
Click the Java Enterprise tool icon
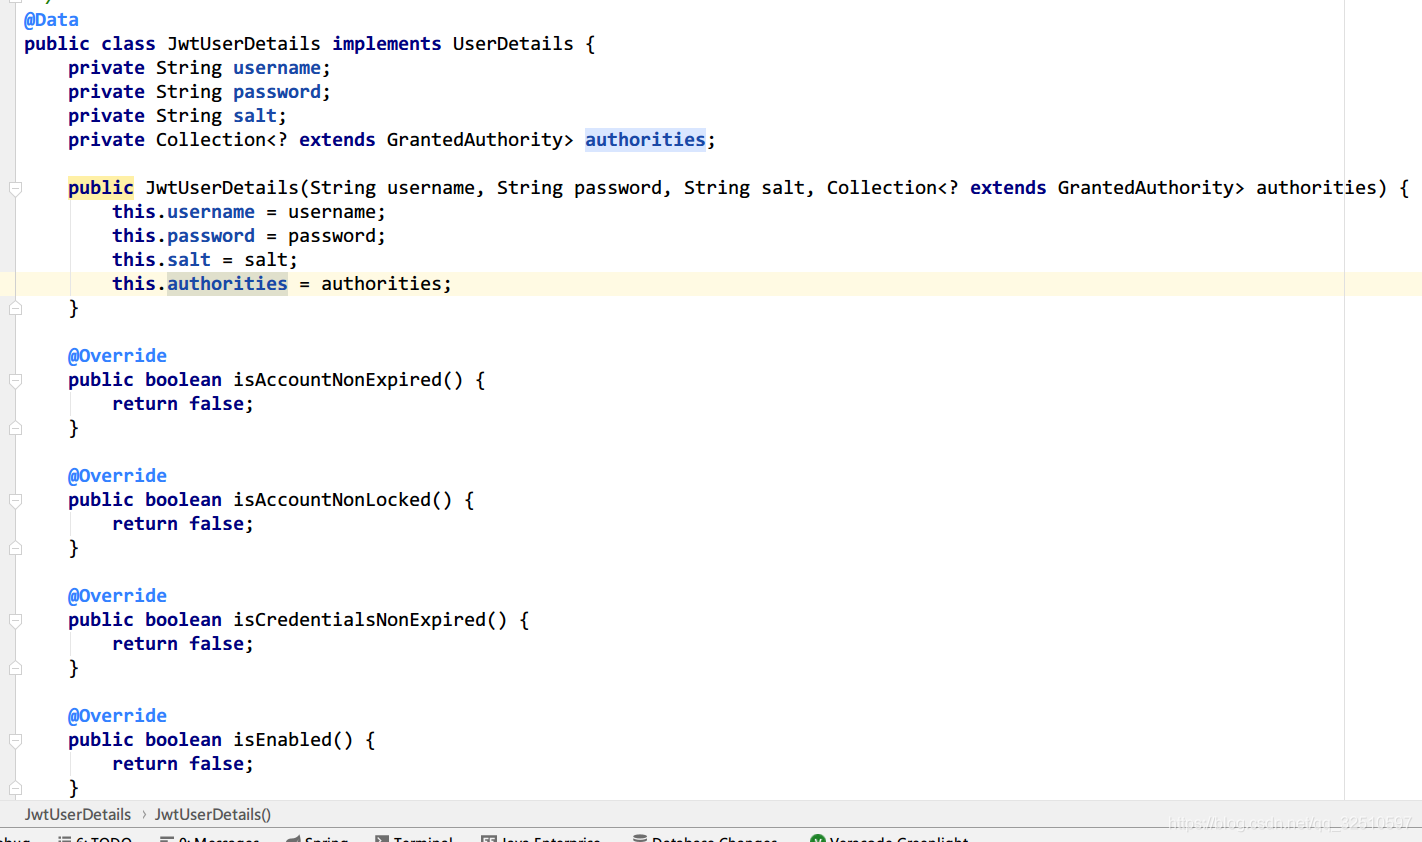point(489,839)
